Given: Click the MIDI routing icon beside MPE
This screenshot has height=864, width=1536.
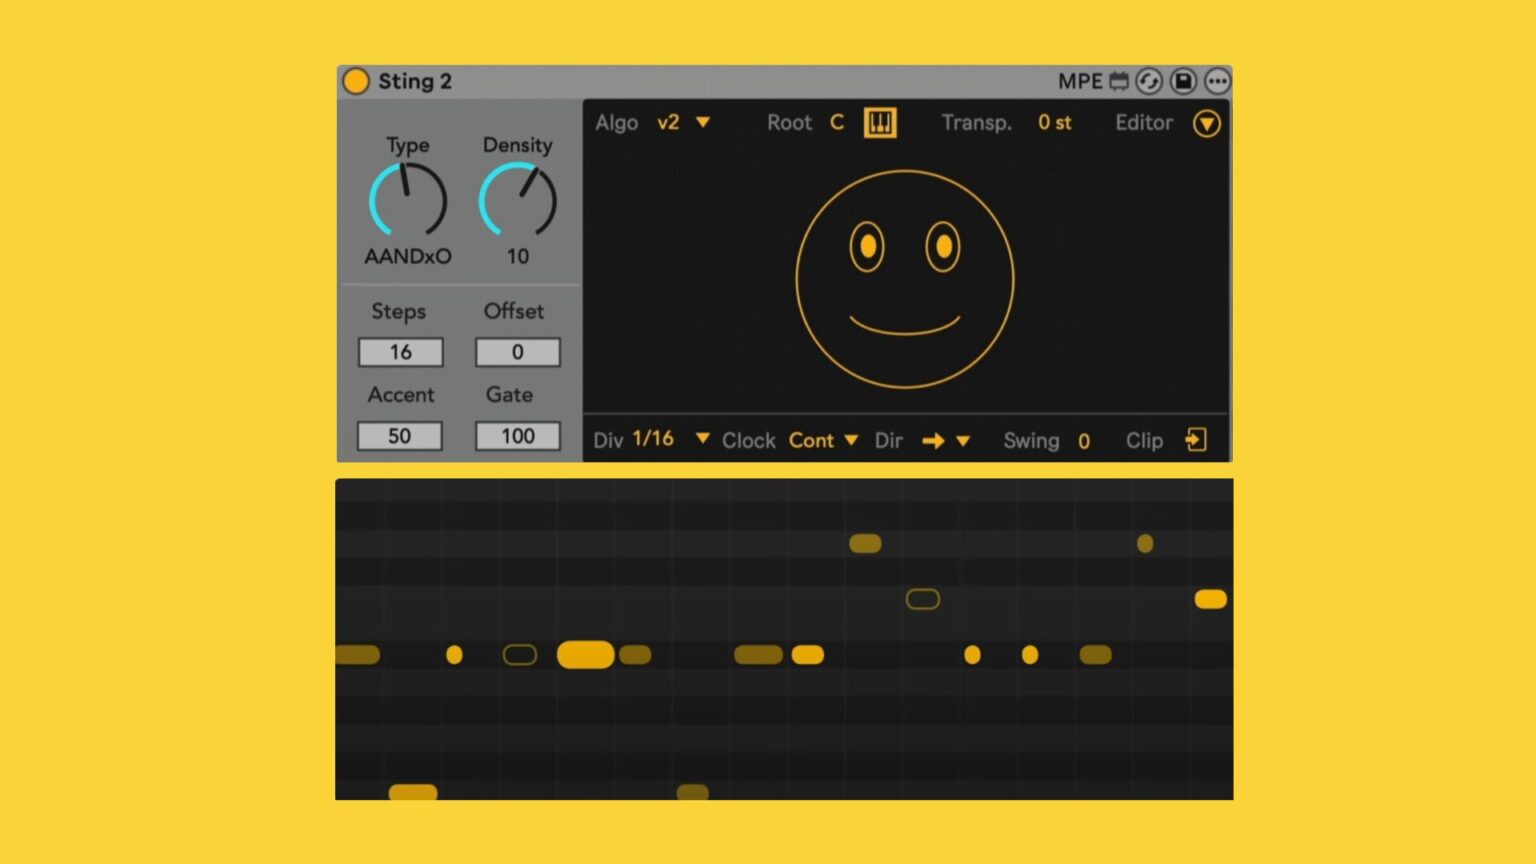Looking at the screenshot, I should [x=1117, y=81].
